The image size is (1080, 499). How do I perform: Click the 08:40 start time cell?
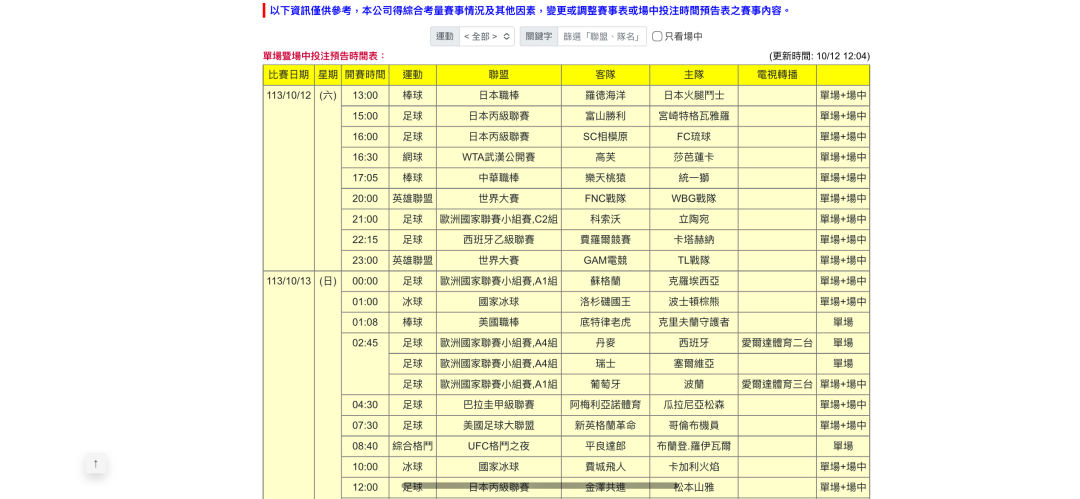coord(365,447)
